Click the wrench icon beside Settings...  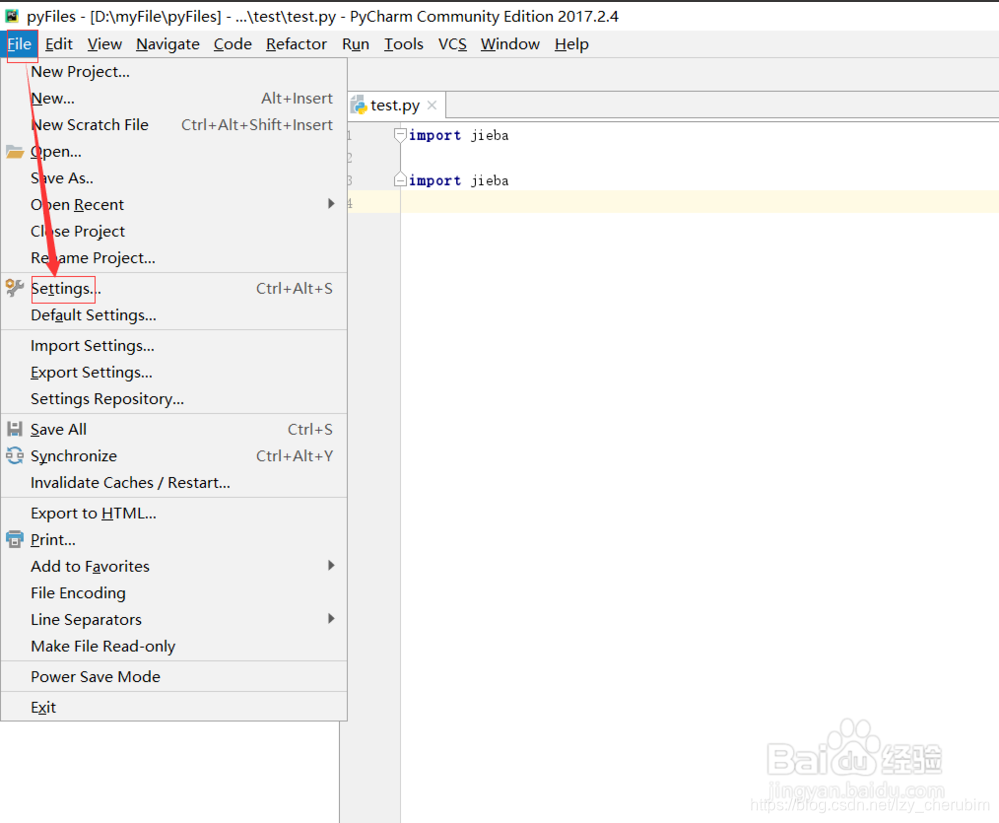tap(15, 288)
